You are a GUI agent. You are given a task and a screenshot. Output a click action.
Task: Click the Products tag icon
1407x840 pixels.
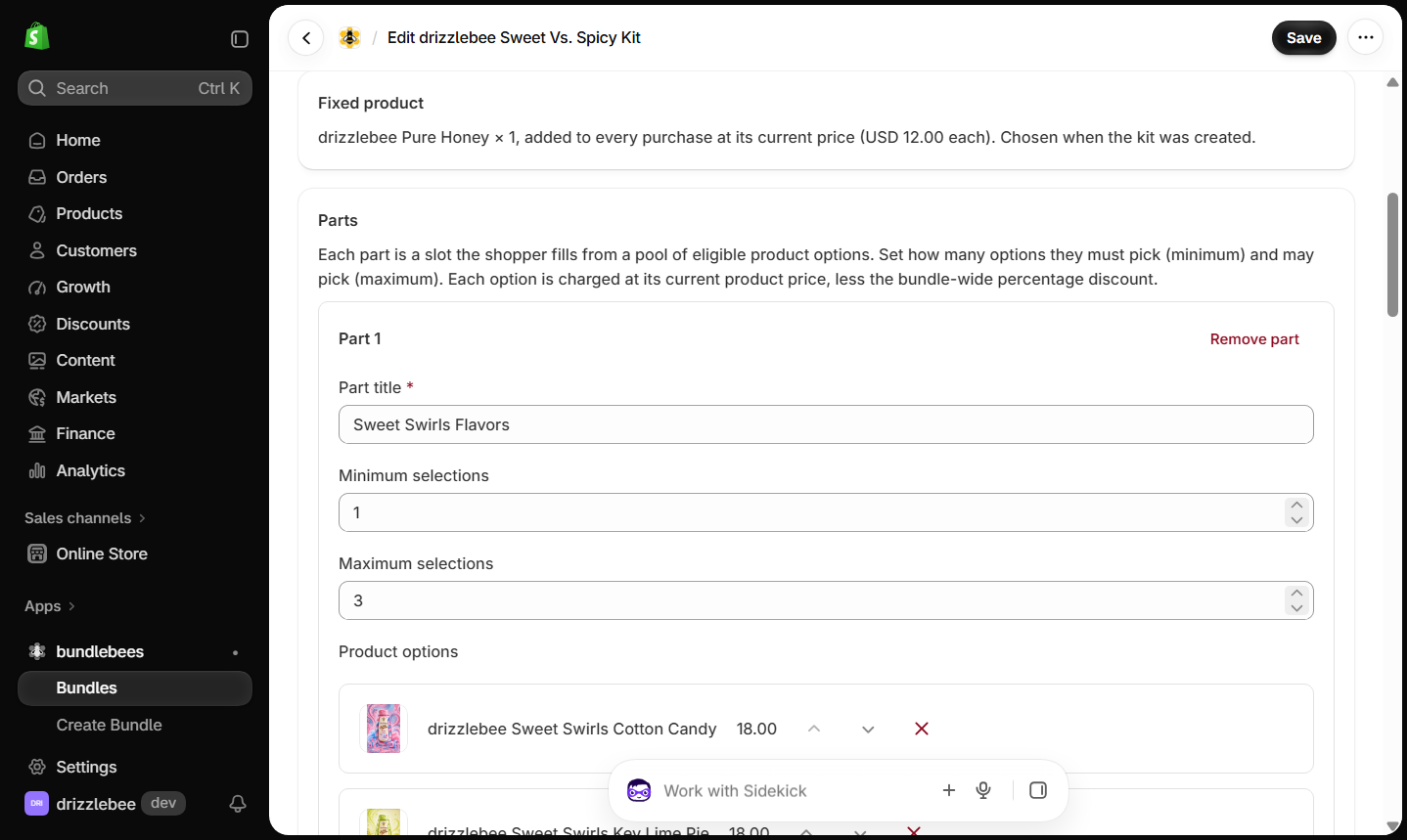click(37, 214)
